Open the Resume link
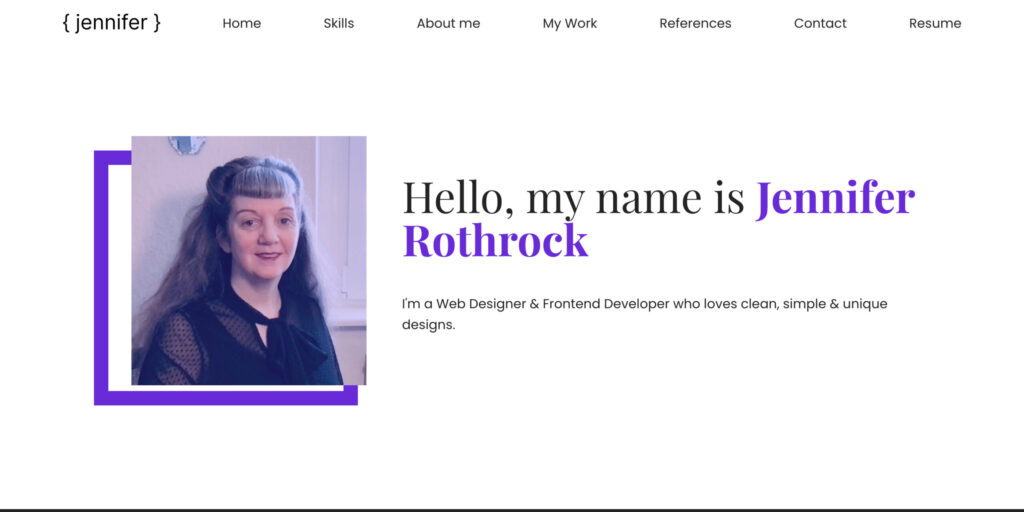Image resolution: width=1024 pixels, height=512 pixels. click(934, 23)
